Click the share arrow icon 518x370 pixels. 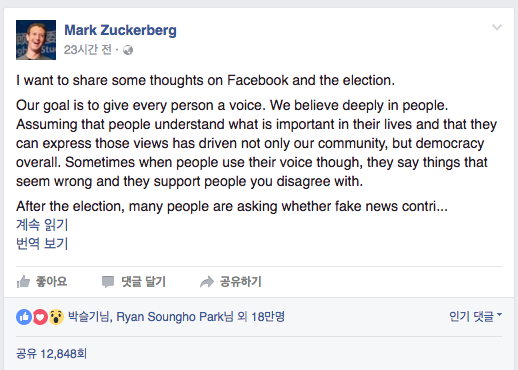coord(207,282)
